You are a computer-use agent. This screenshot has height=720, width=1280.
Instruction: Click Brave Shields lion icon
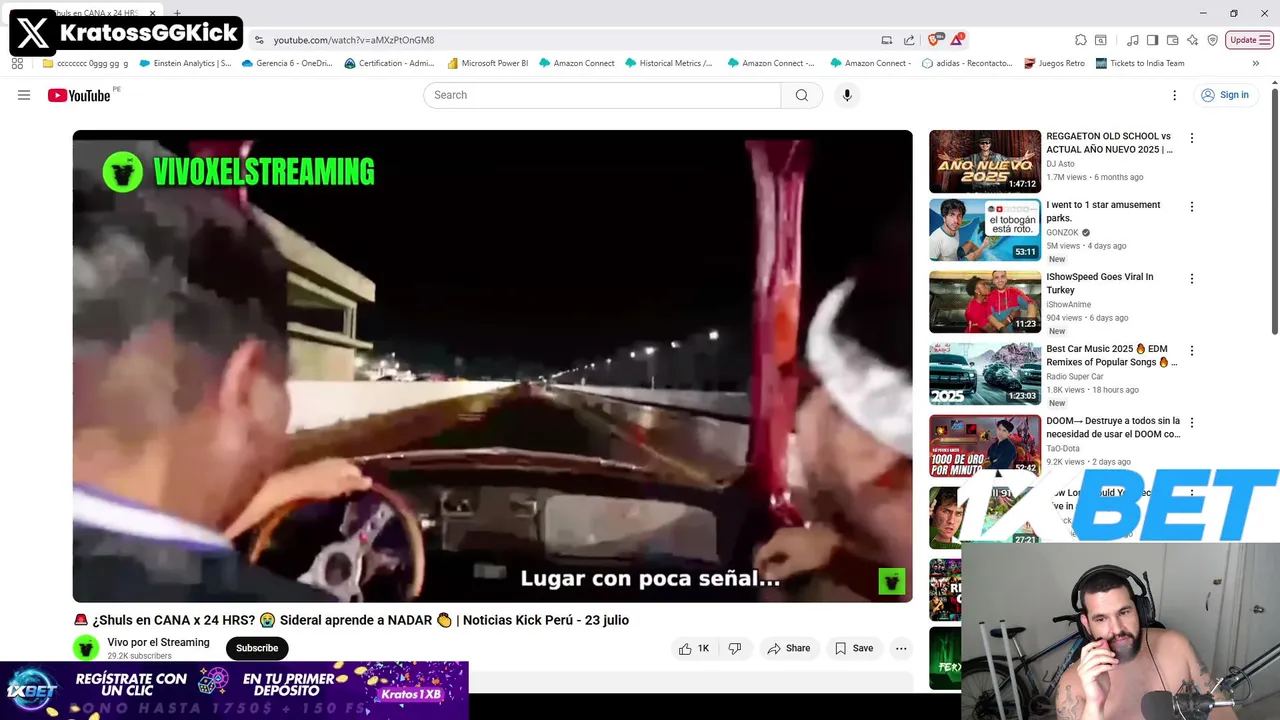934,40
